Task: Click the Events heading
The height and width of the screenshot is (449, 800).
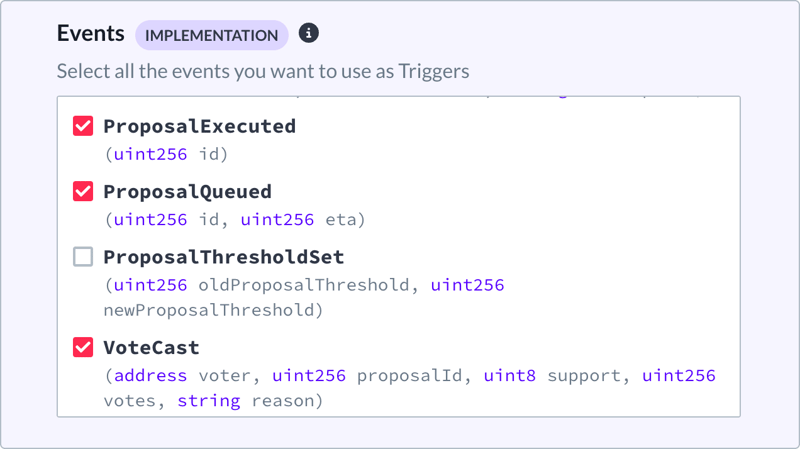Action: pyautogui.click(x=91, y=33)
